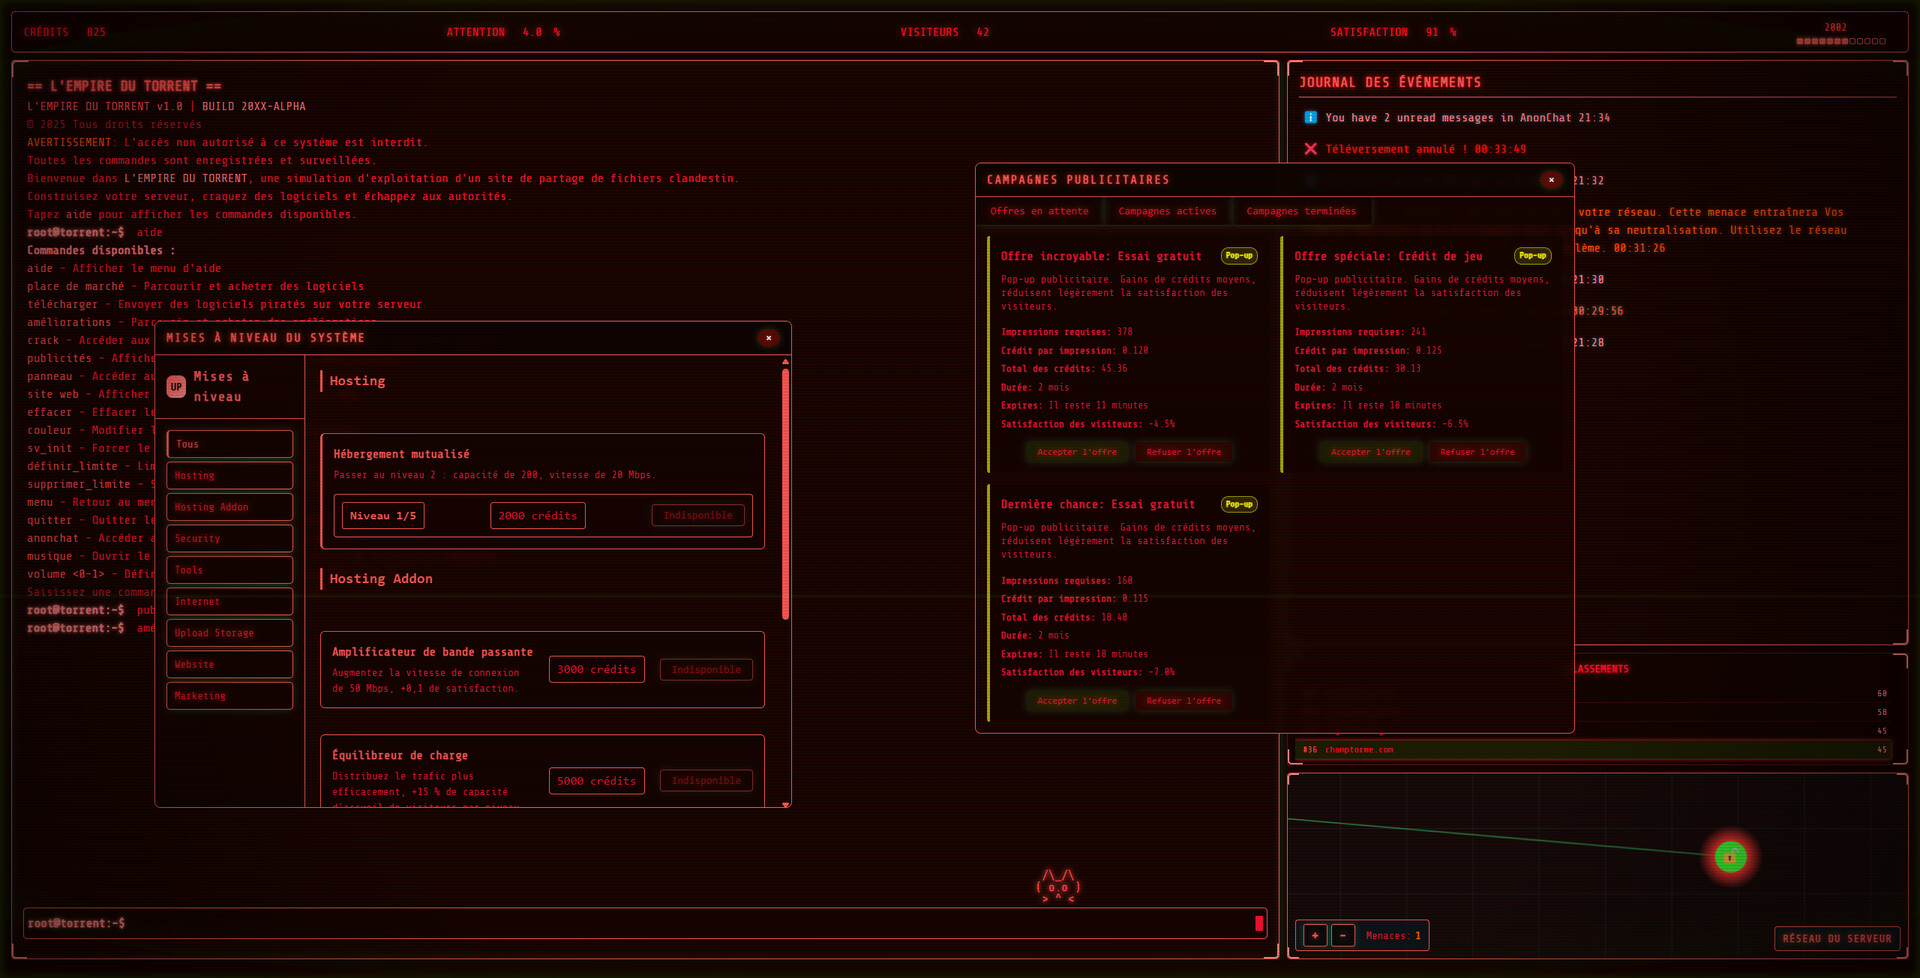This screenshot has height=978, width=1920.
Task: Select the green padlock node on network map
Action: tap(1730, 857)
